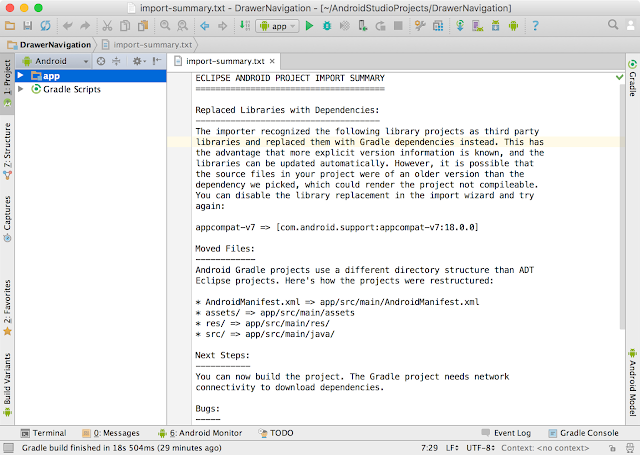Expand the Gradle Scripts tree node
The height and width of the screenshot is (455, 640).
[x=20, y=89]
